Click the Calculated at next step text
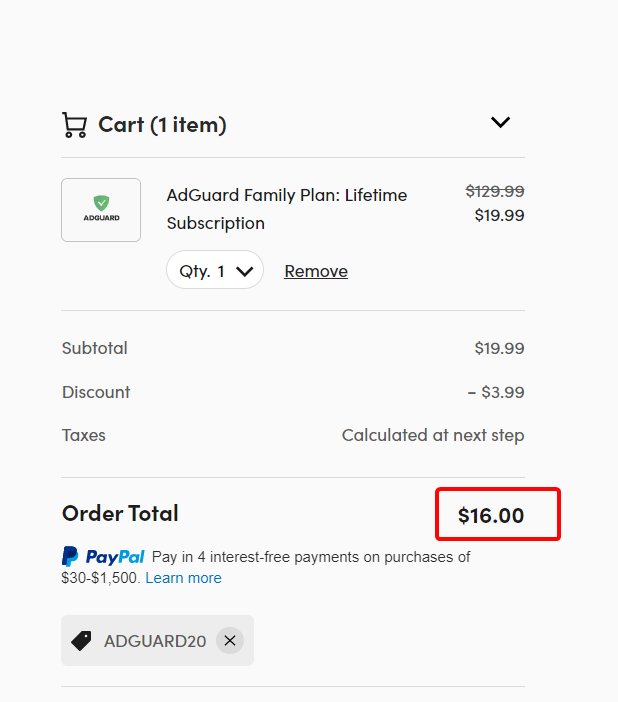618x702 pixels. [433, 435]
